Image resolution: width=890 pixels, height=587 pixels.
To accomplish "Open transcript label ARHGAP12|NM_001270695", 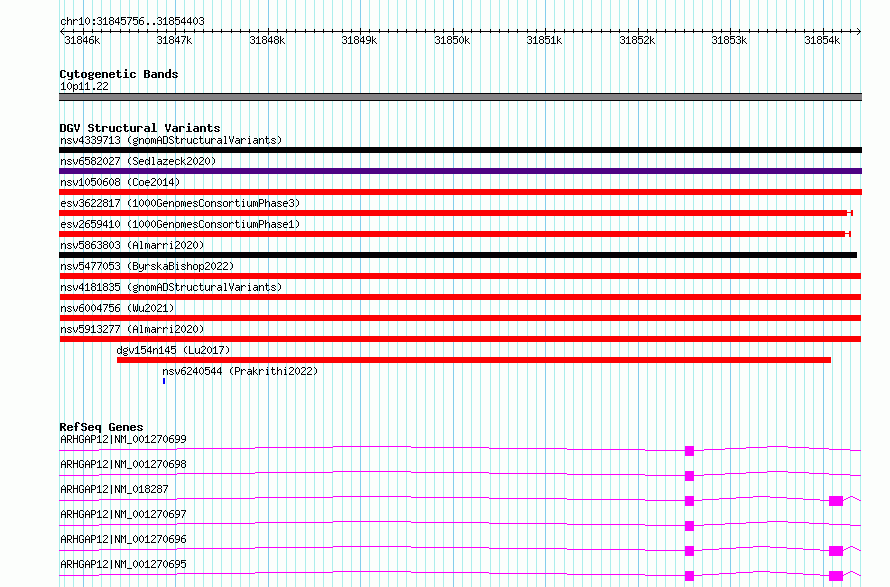I will [123, 564].
